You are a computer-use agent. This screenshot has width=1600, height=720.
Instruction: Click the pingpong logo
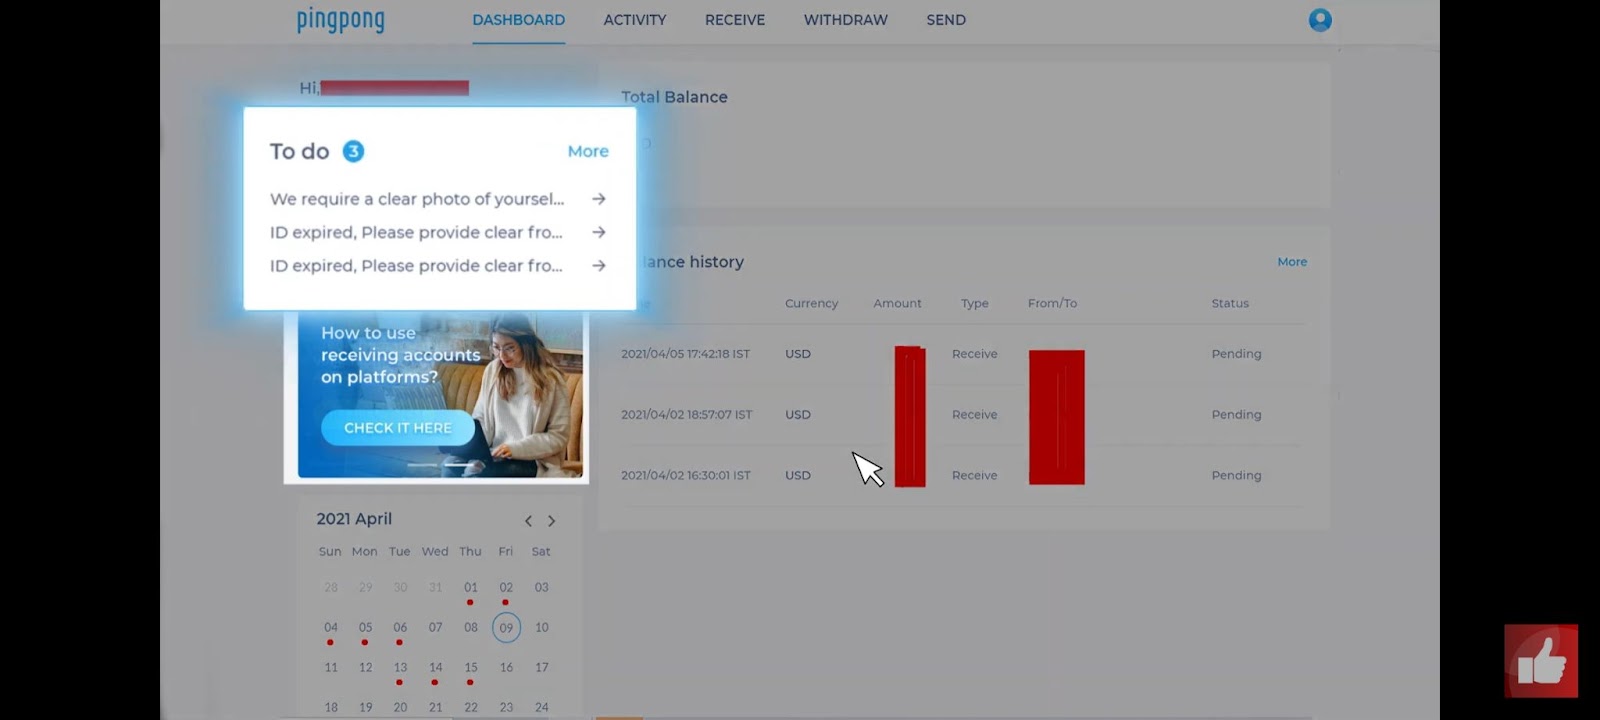(x=340, y=20)
